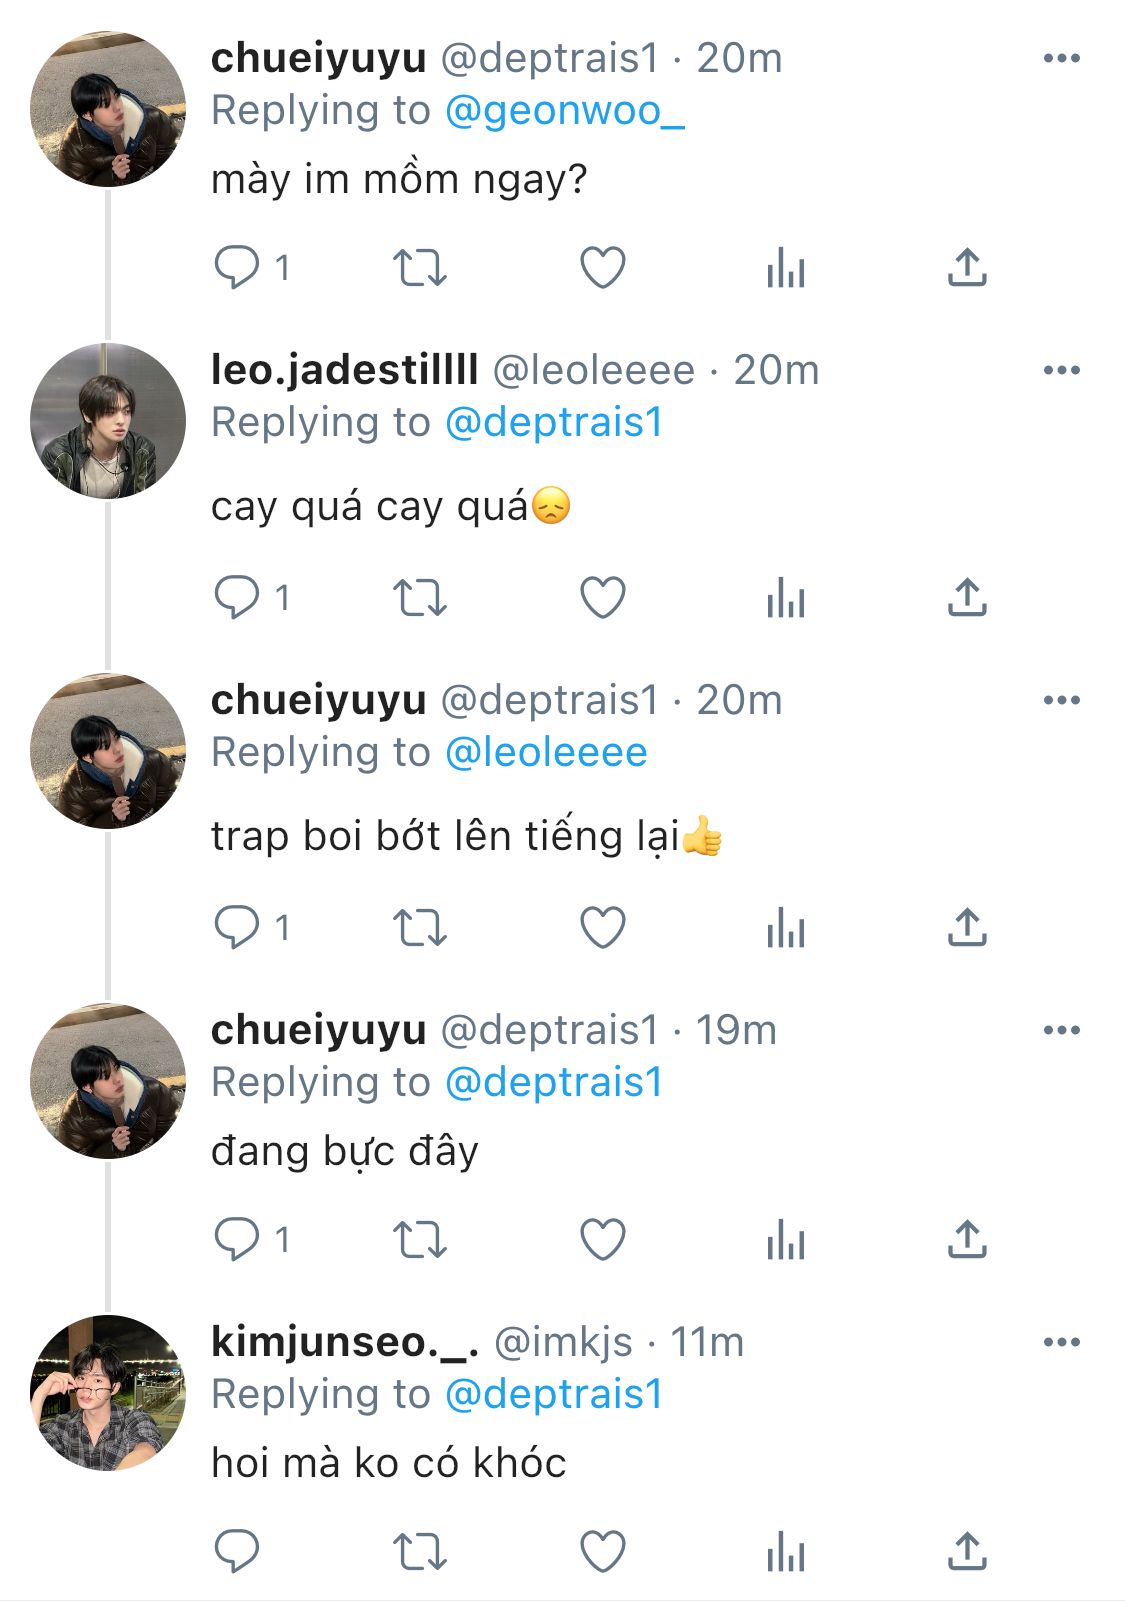
Task: Open the @leoleeee mention link
Action: point(546,753)
